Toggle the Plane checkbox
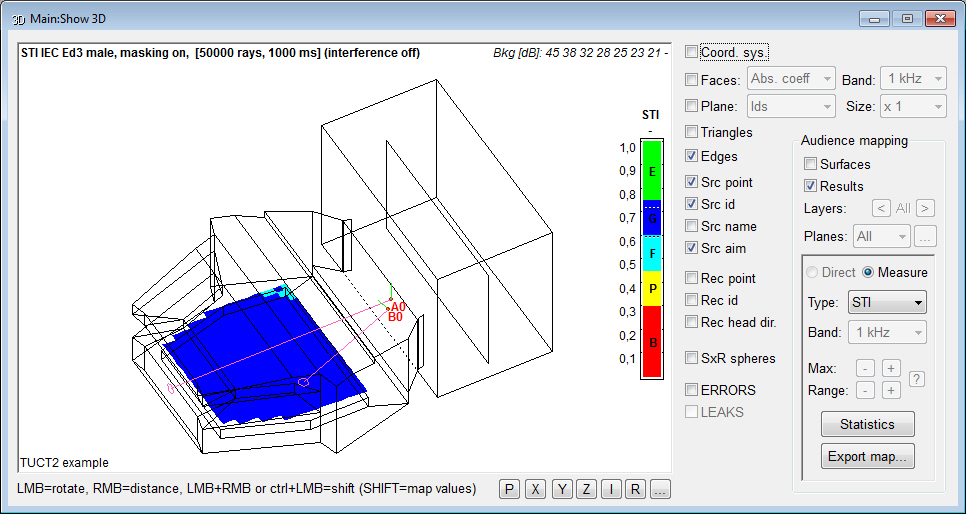 click(691, 106)
